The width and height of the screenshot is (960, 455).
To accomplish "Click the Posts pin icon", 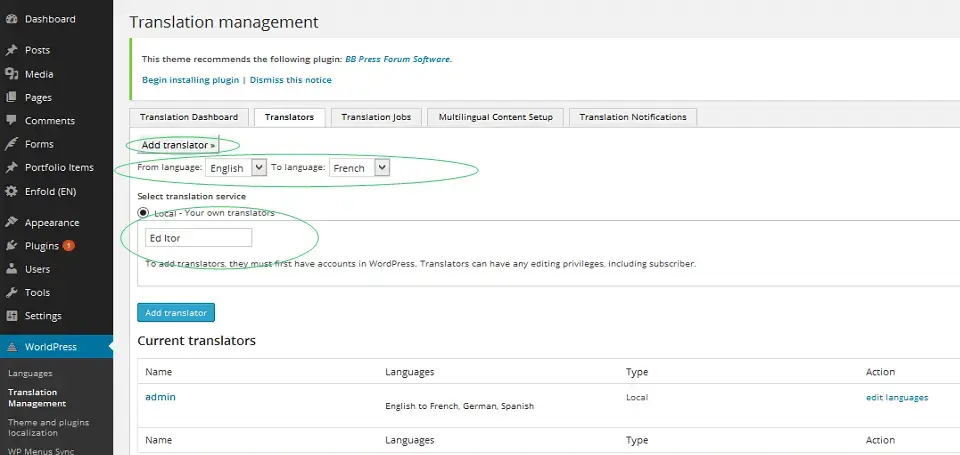I will click(11, 50).
